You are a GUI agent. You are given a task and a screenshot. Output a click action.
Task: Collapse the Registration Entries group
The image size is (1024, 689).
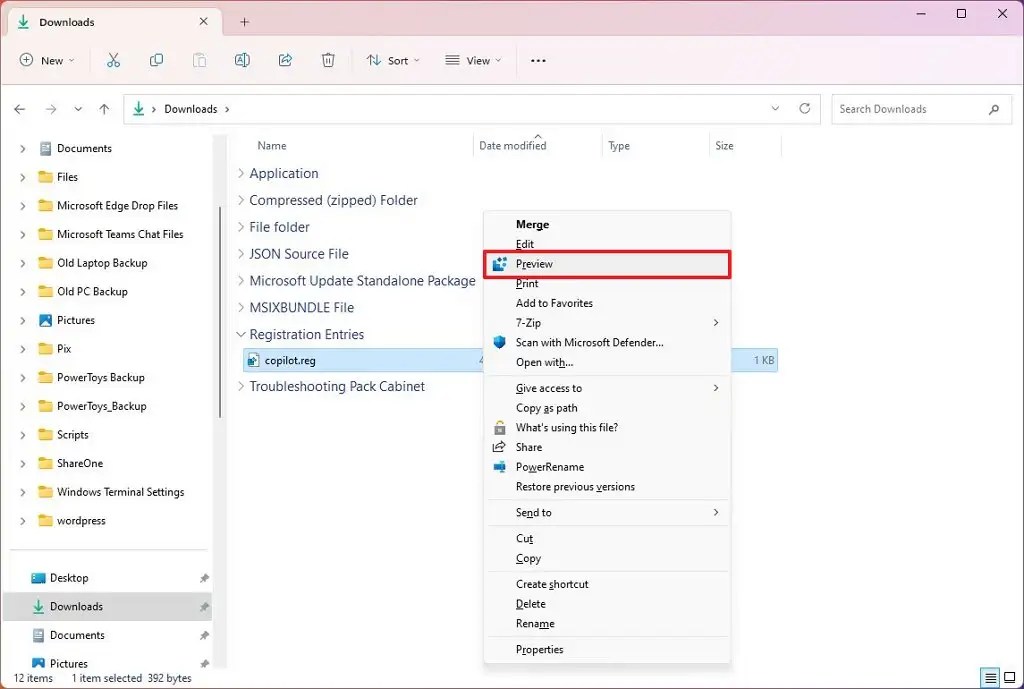[x=240, y=334]
